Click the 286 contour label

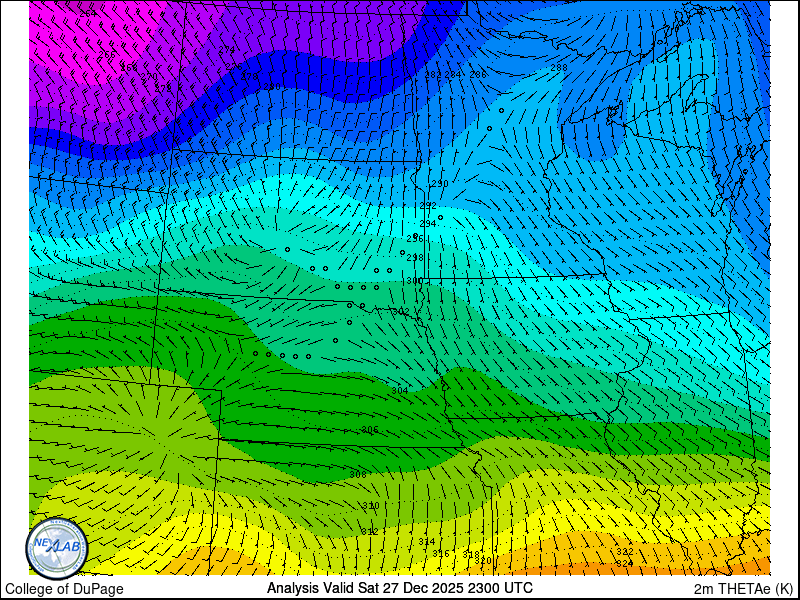(478, 74)
